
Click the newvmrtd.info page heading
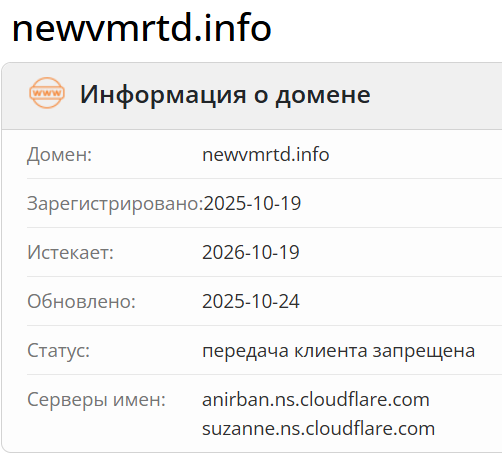tap(142, 28)
